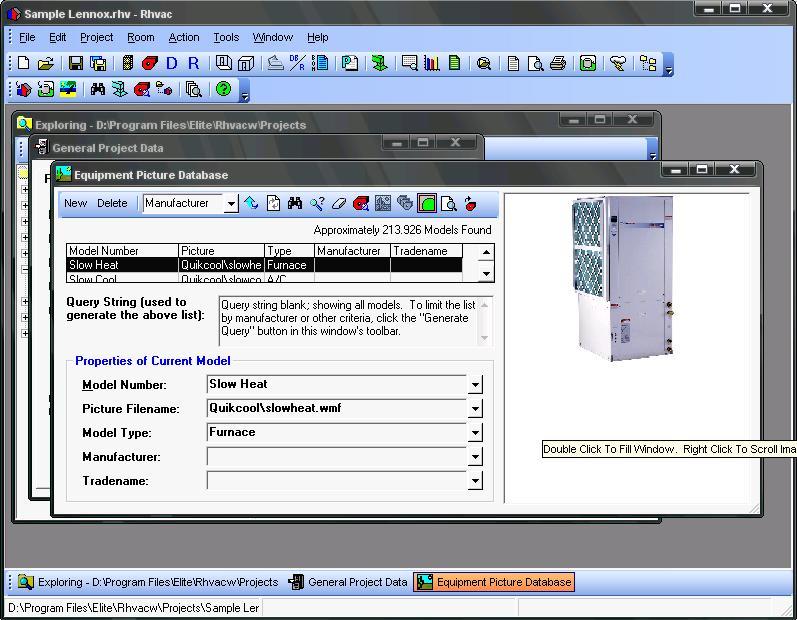The width and height of the screenshot is (797, 620).
Task: Click the red fan with magnifier icon in database toolbar
Action: point(361,204)
